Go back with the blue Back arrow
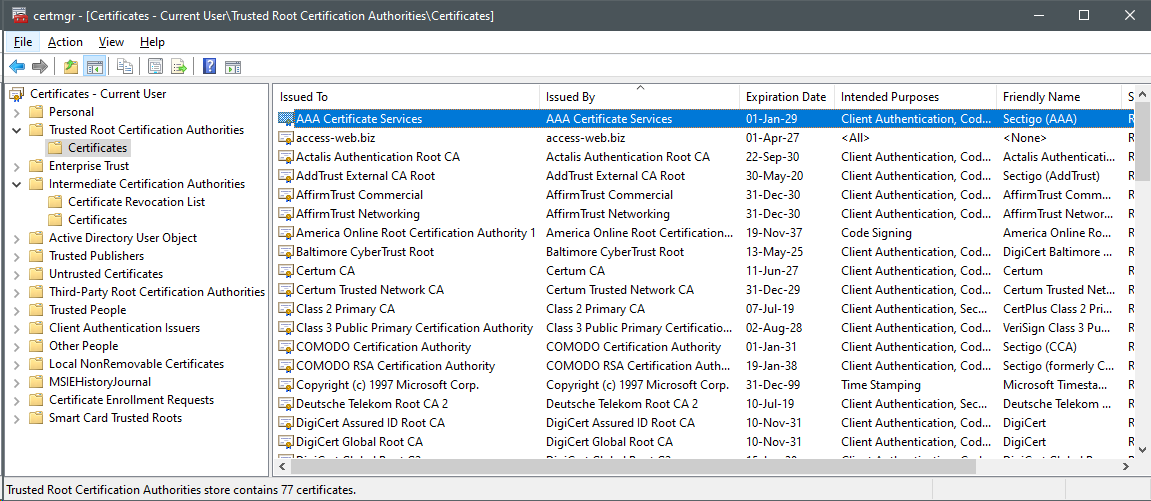The width and height of the screenshot is (1151, 501). click(16, 67)
